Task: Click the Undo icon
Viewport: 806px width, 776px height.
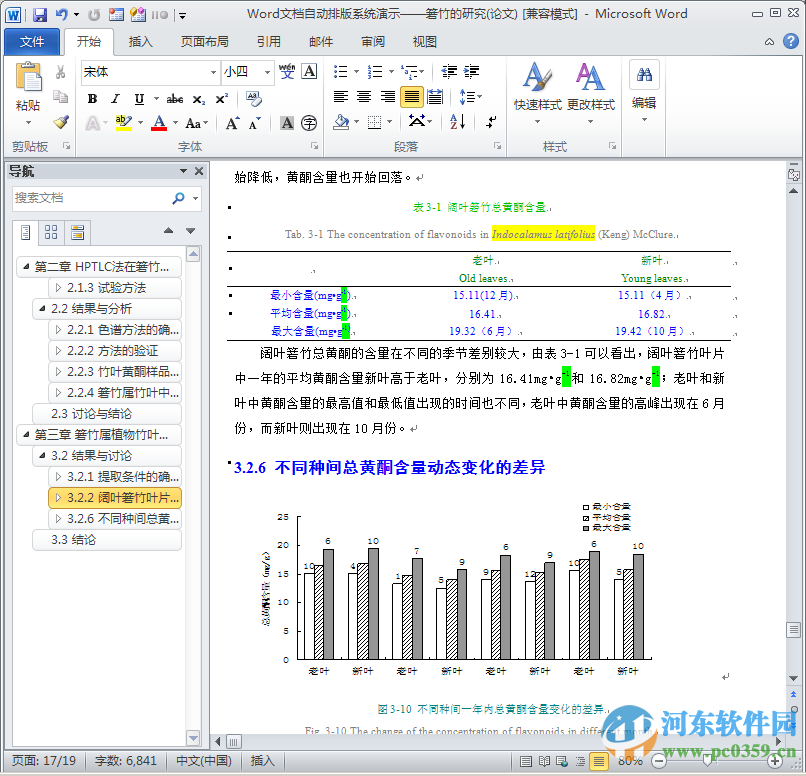Action: (62, 12)
